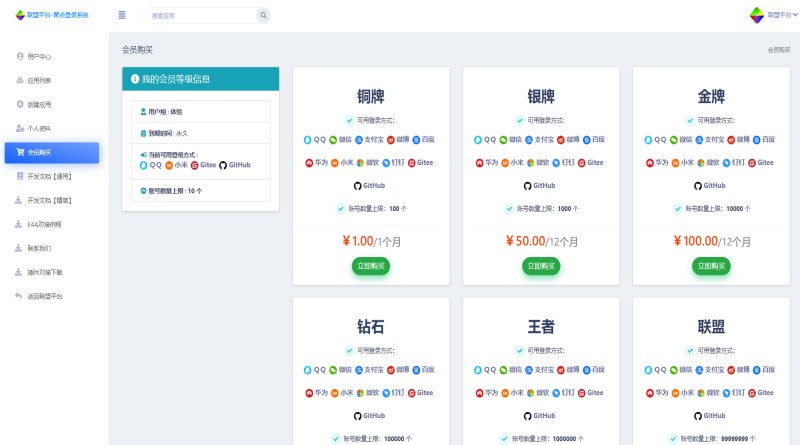Click the ¥50.00/12个月 price
Image resolution: width=800 pixels, height=445 pixels.
point(542,241)
